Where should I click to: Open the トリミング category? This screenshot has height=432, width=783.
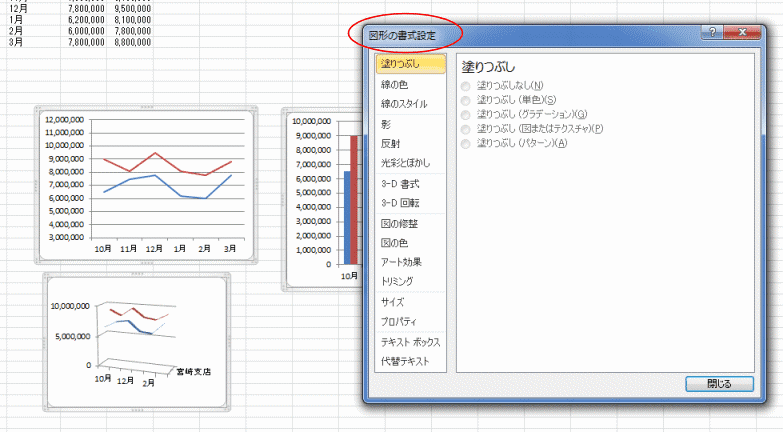[x=397, y=281]
